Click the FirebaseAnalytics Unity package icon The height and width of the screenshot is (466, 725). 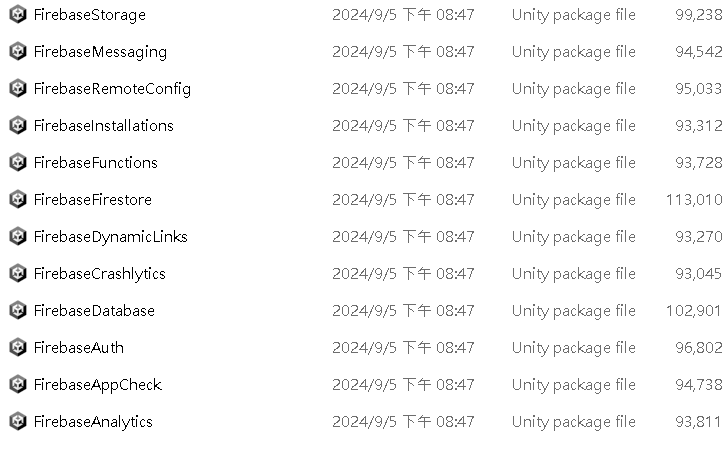[18, 421]
